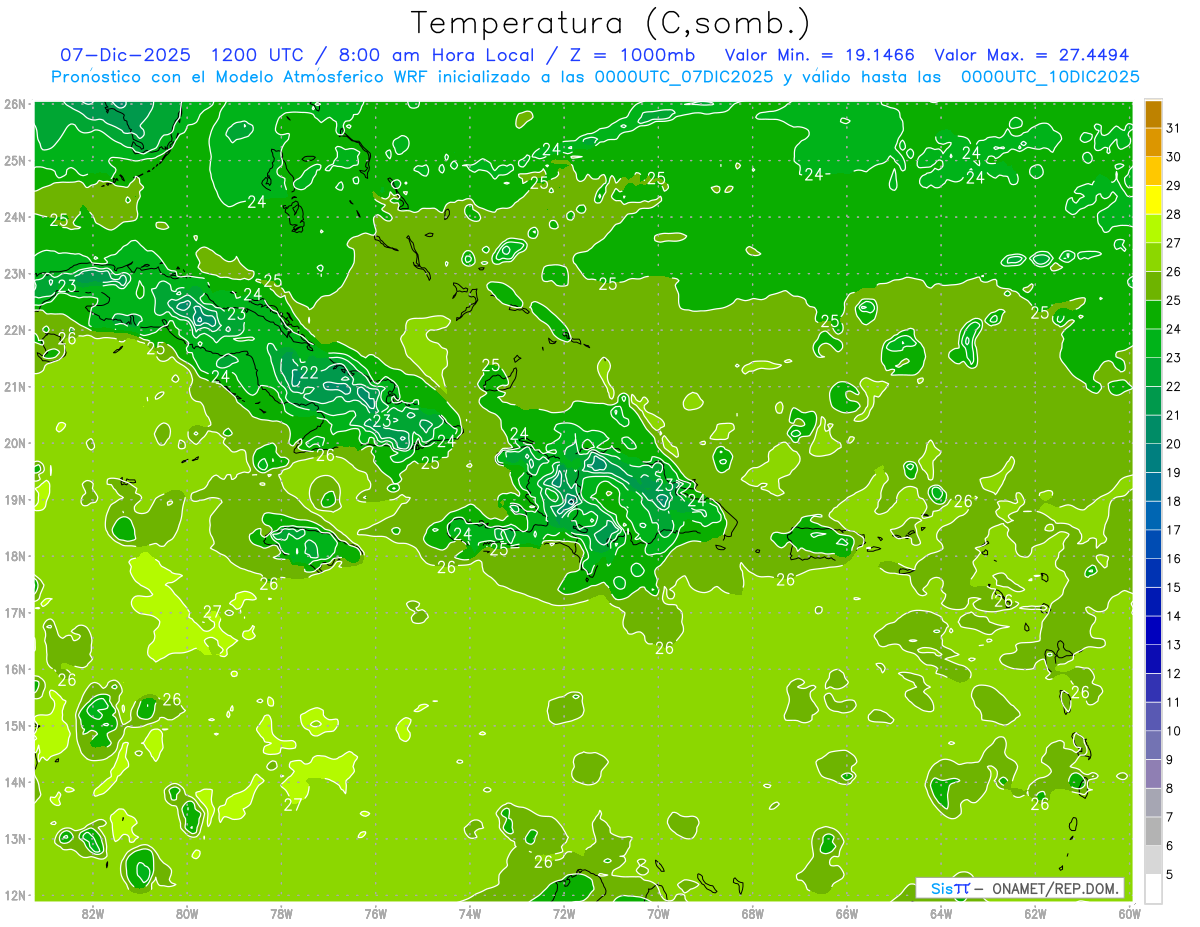Click the '64W' longitude axis label
This screenshot has height=927, width=1200.
(x=941, y=913)
